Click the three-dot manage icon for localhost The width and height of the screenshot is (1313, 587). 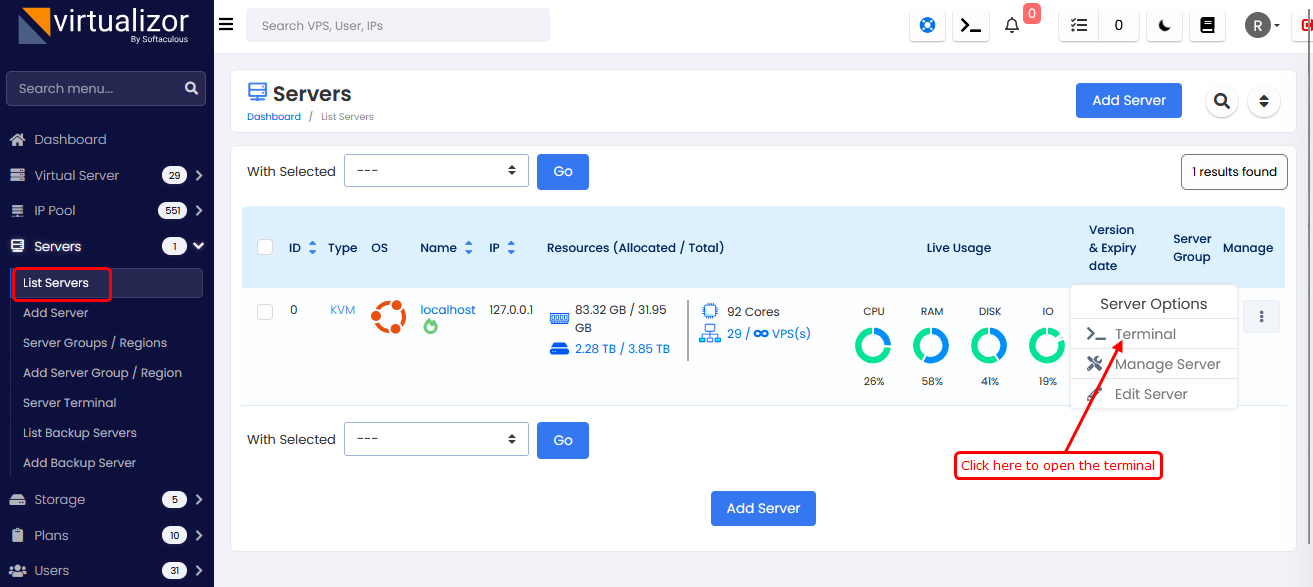[x=1261, y=317]
